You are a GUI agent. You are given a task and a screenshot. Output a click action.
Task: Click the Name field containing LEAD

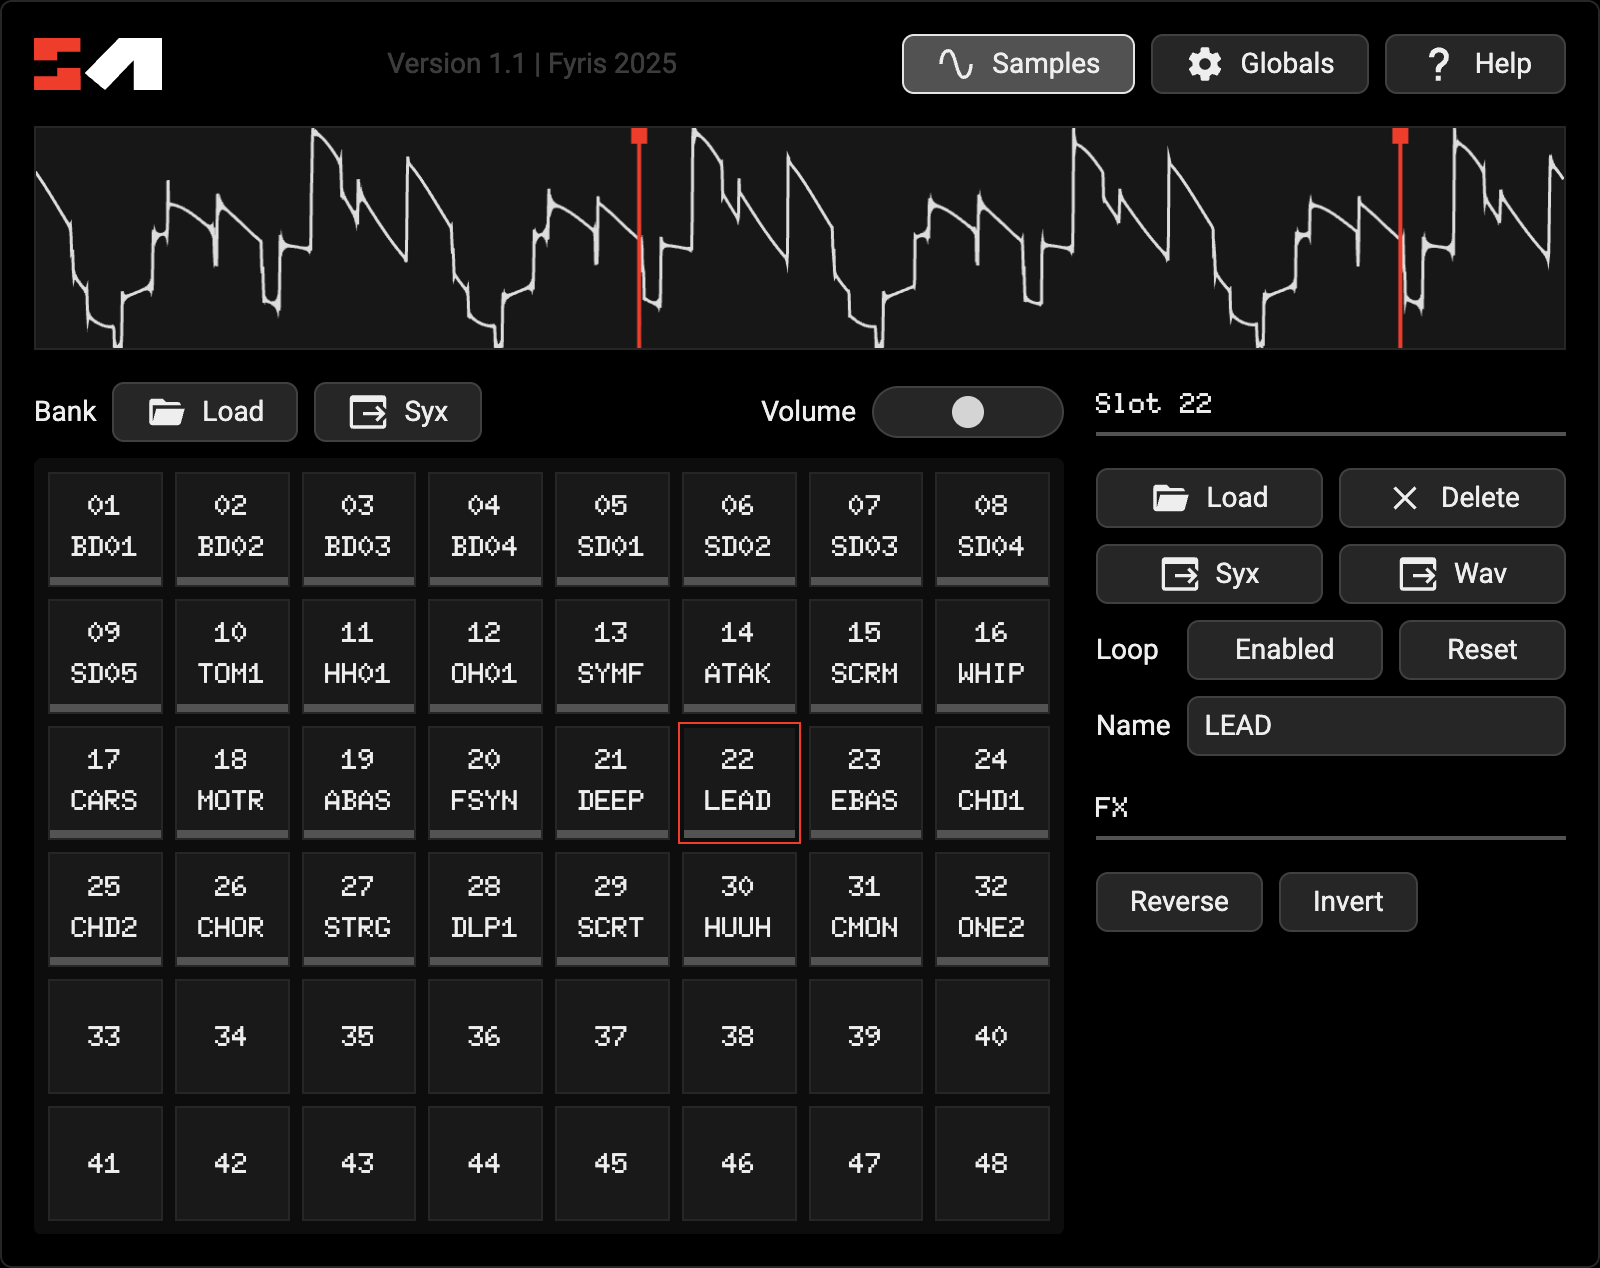point(1375,726)
